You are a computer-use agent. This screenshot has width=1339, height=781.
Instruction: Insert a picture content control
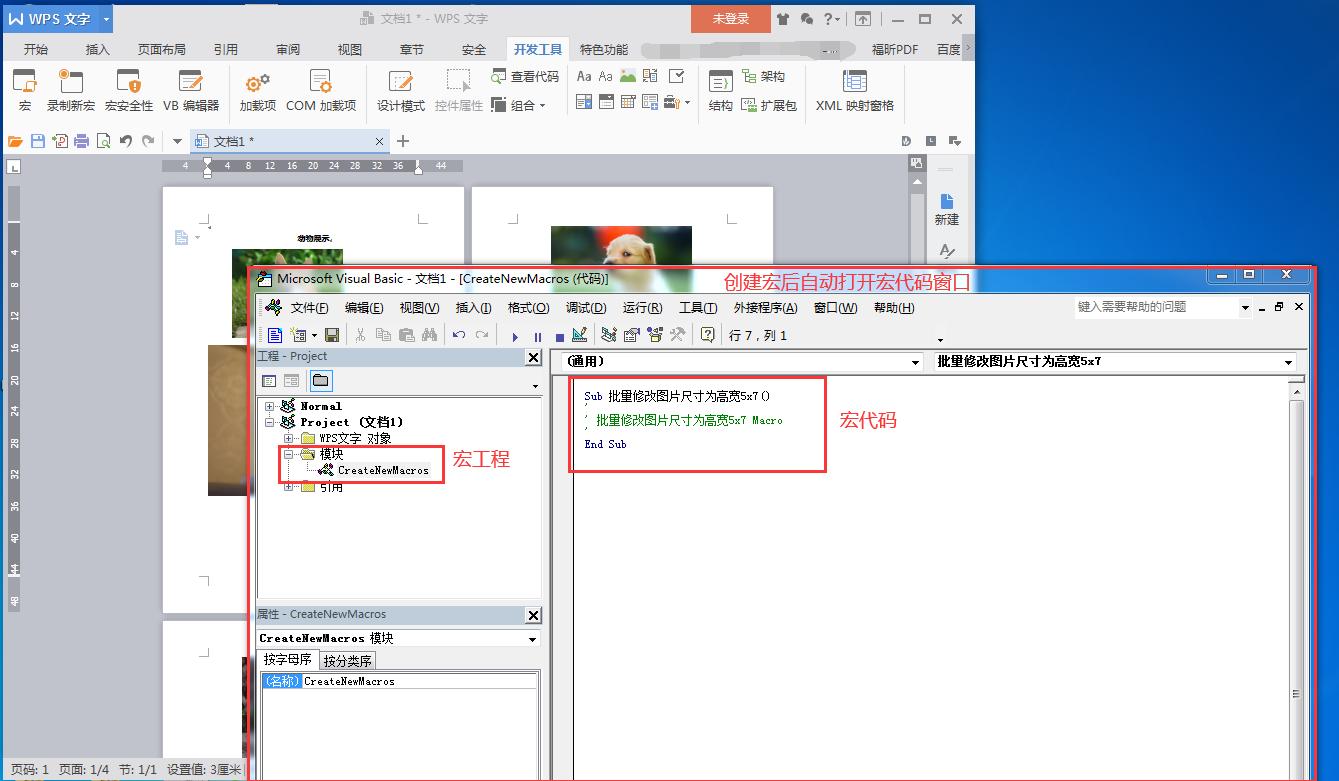tap(628, 76)
